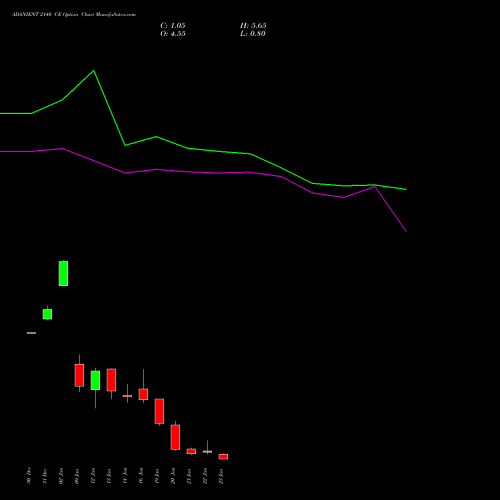Click the '21 Jan' date axis label
Image resolution: width=500 pixels, height=500 pixels.
point(189,476)
